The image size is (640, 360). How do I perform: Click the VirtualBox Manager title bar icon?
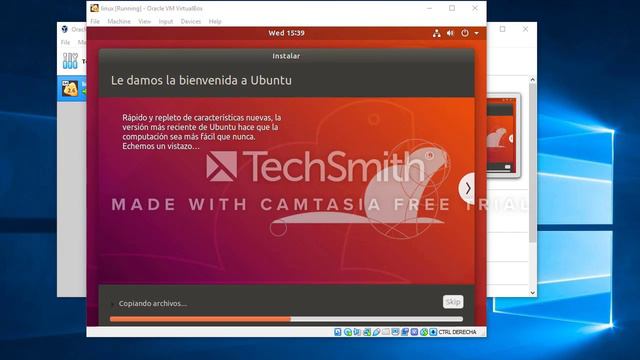point(64,29)
